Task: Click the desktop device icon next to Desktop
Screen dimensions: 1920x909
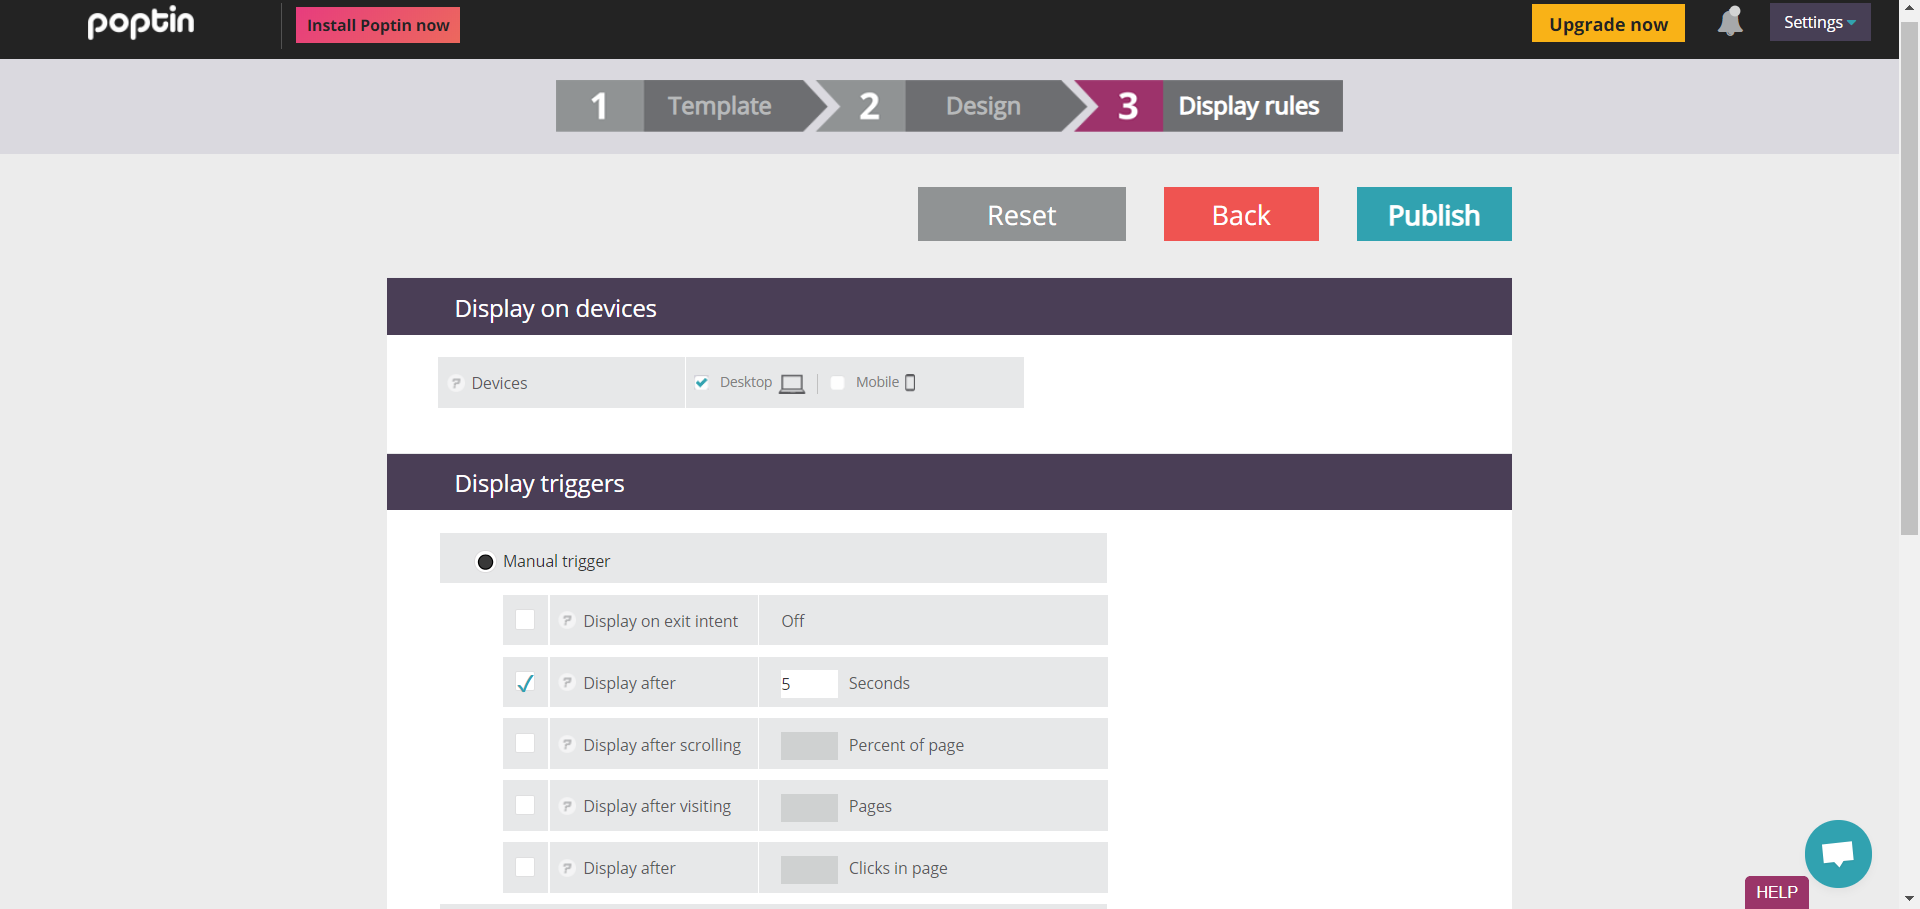Action: coord(792,383)
